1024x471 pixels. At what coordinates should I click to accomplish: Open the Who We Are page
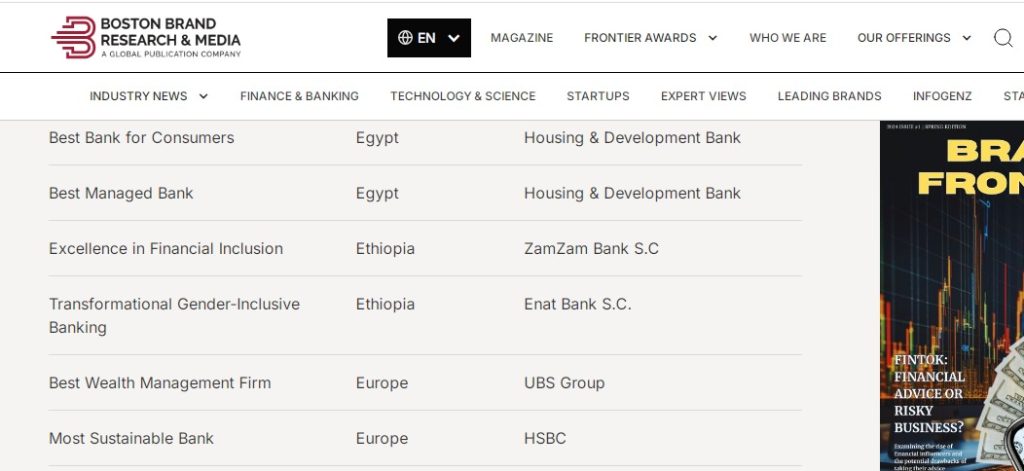[787, 38]
